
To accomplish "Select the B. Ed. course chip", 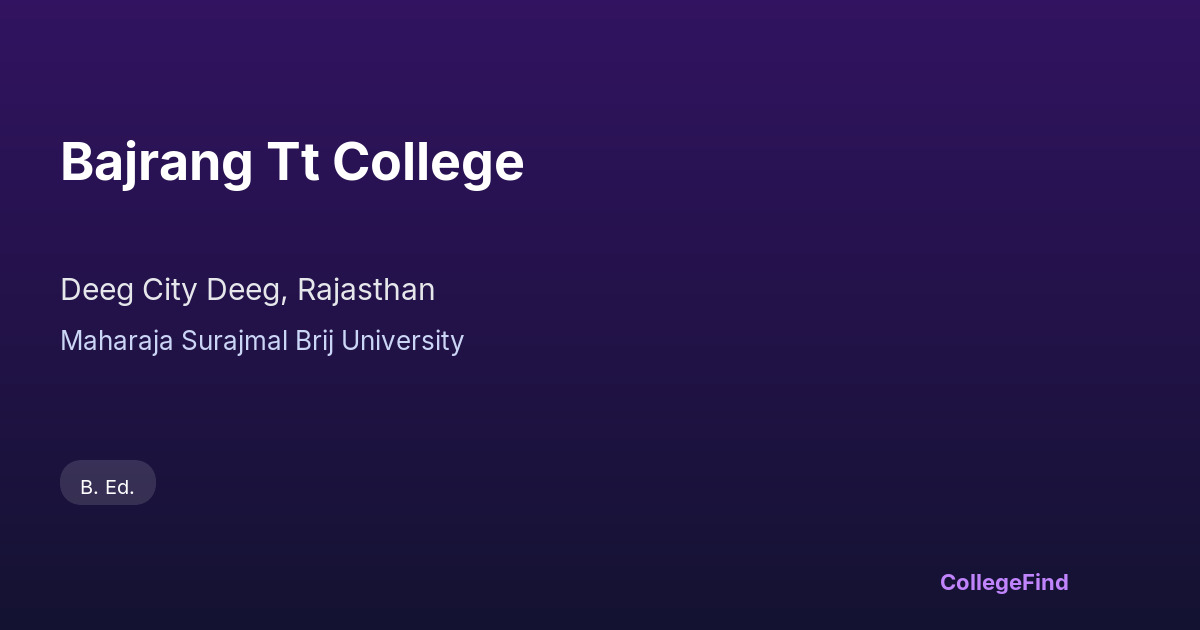I will [108, 487].
